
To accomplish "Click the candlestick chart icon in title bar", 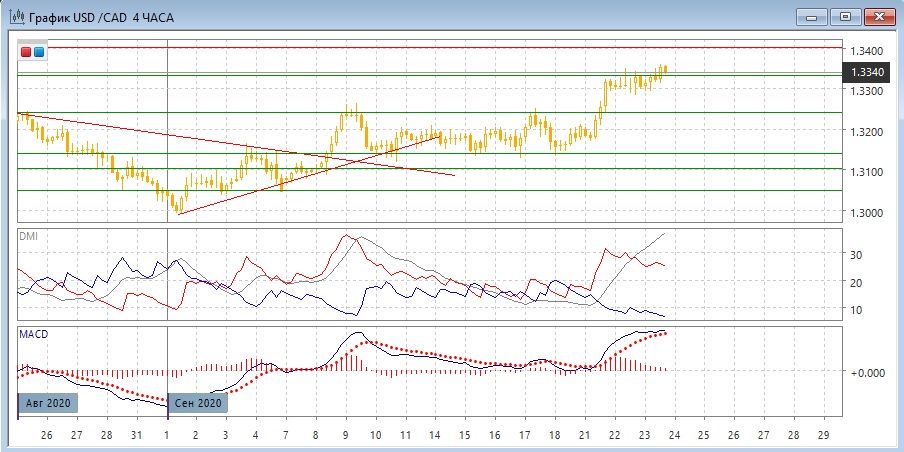I will (x=16, y=16).
